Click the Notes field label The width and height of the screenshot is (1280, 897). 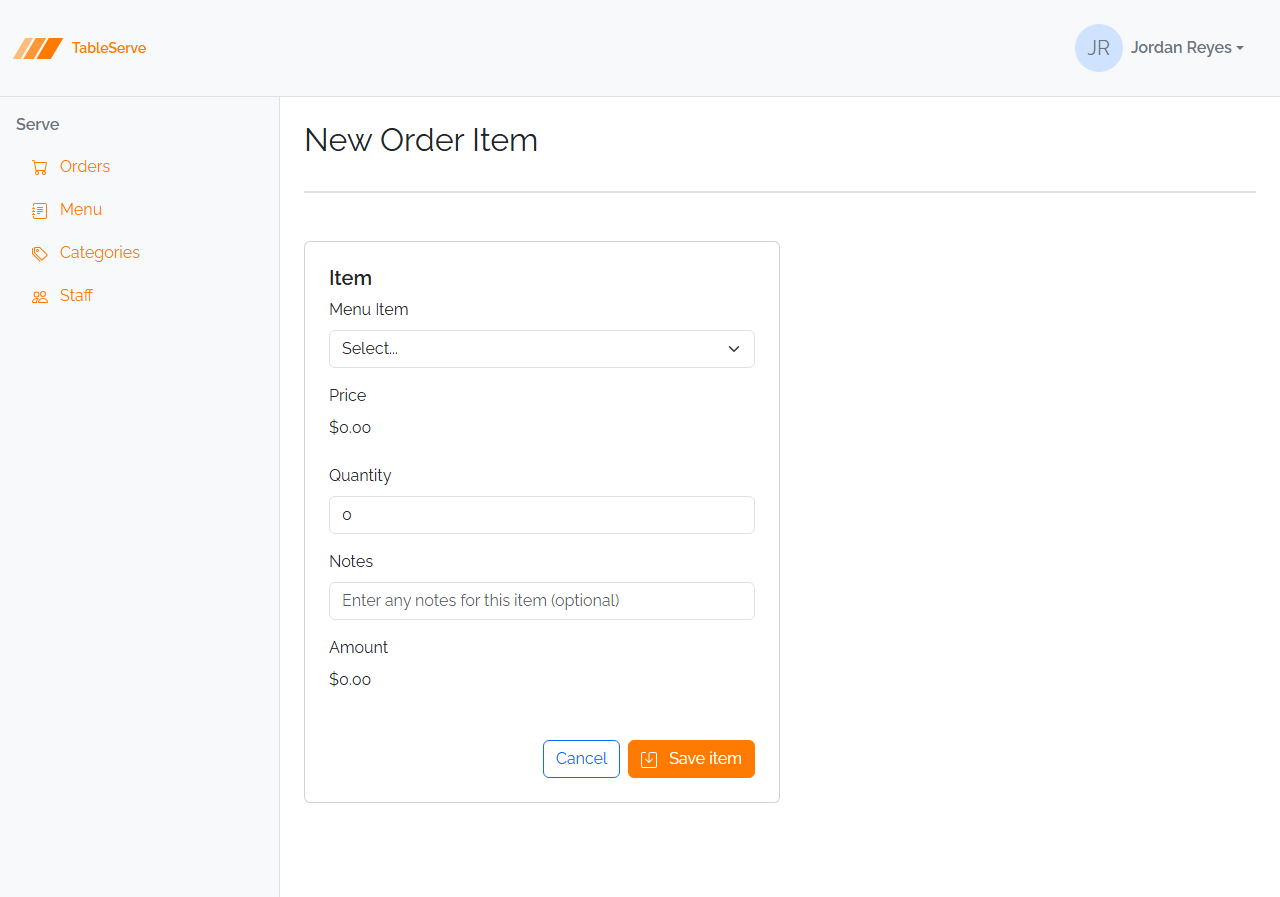click(x=351, y=562)
